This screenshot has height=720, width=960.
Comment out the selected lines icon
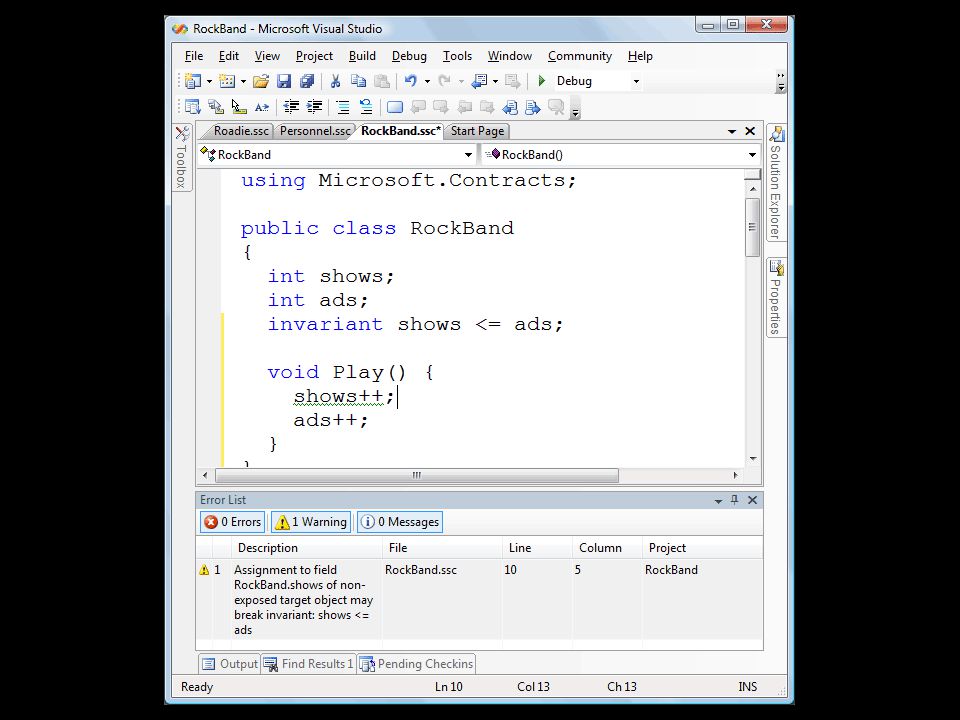tap(343, 108)
